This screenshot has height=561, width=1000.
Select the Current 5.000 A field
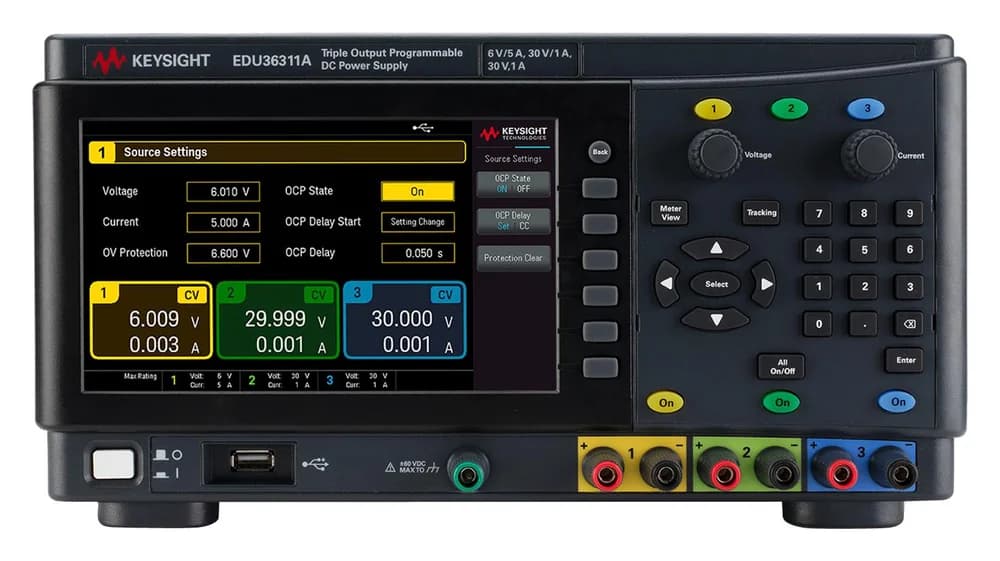[223, 222]
